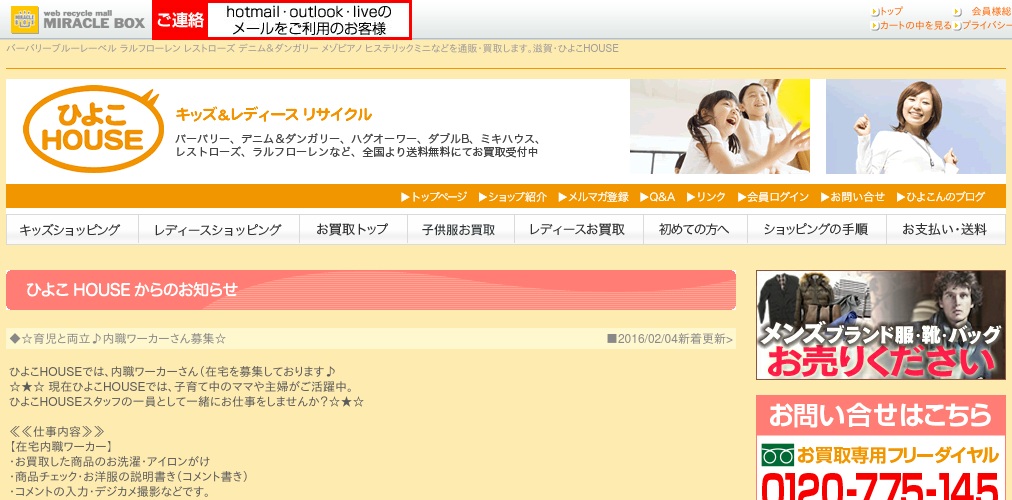Click the ひよこ HOUSE logo
Screen dimensions: 1012x500
click(92, 130)
